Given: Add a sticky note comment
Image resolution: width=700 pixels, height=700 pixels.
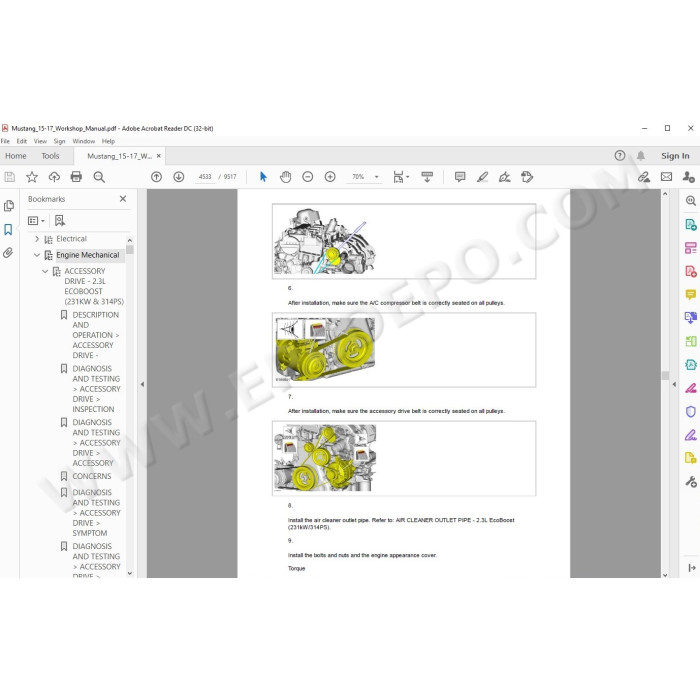Looking at the screenshot, I should [460, 177].
